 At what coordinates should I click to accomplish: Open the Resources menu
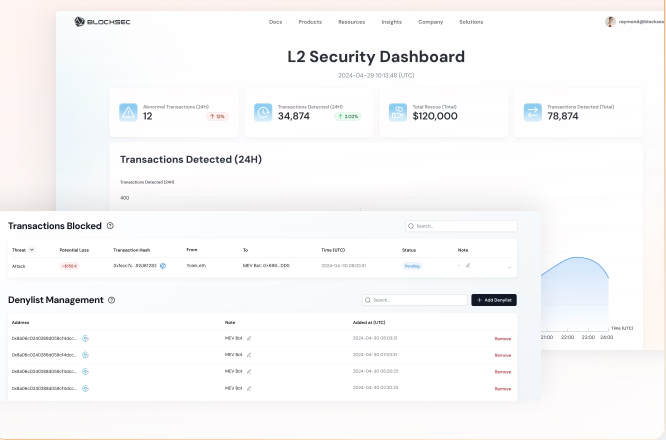351,22
